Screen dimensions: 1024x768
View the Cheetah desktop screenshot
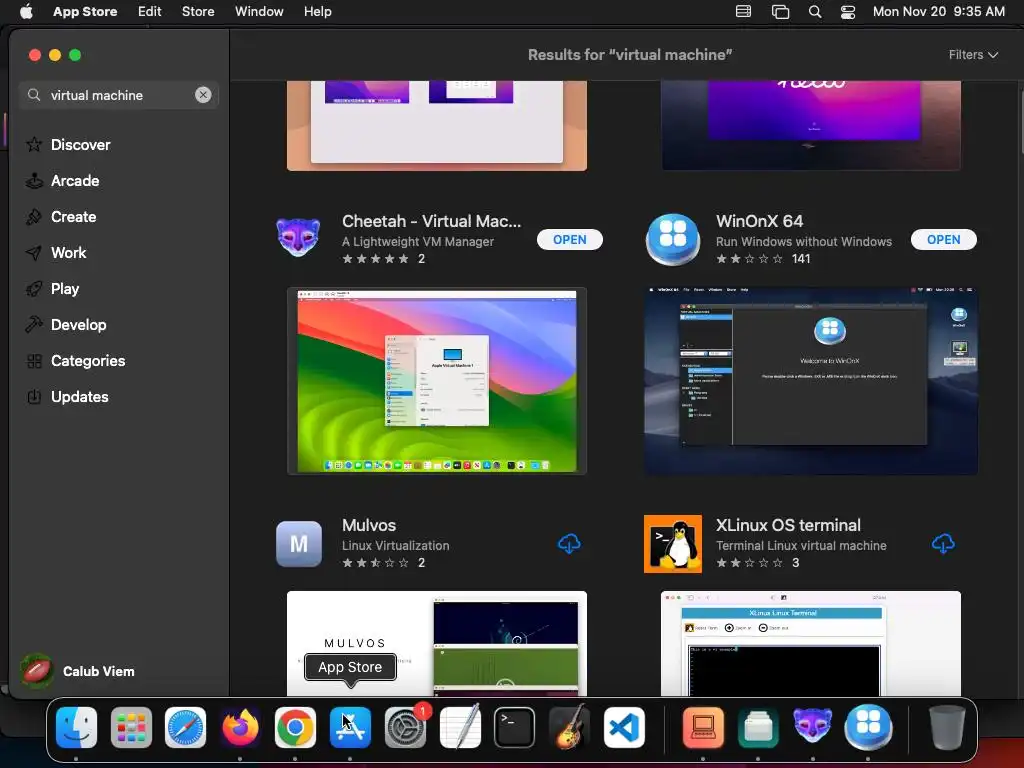click(x=437, y=381)
